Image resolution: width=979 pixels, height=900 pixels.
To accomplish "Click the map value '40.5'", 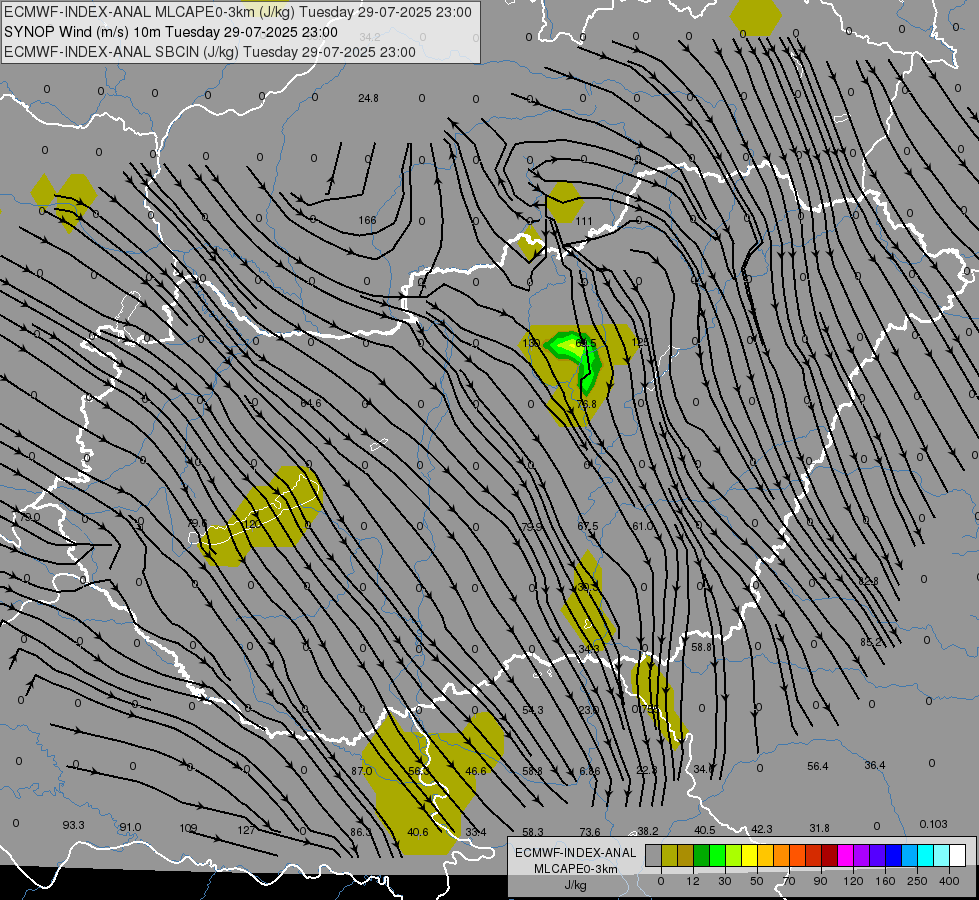I will coord(705,830).
